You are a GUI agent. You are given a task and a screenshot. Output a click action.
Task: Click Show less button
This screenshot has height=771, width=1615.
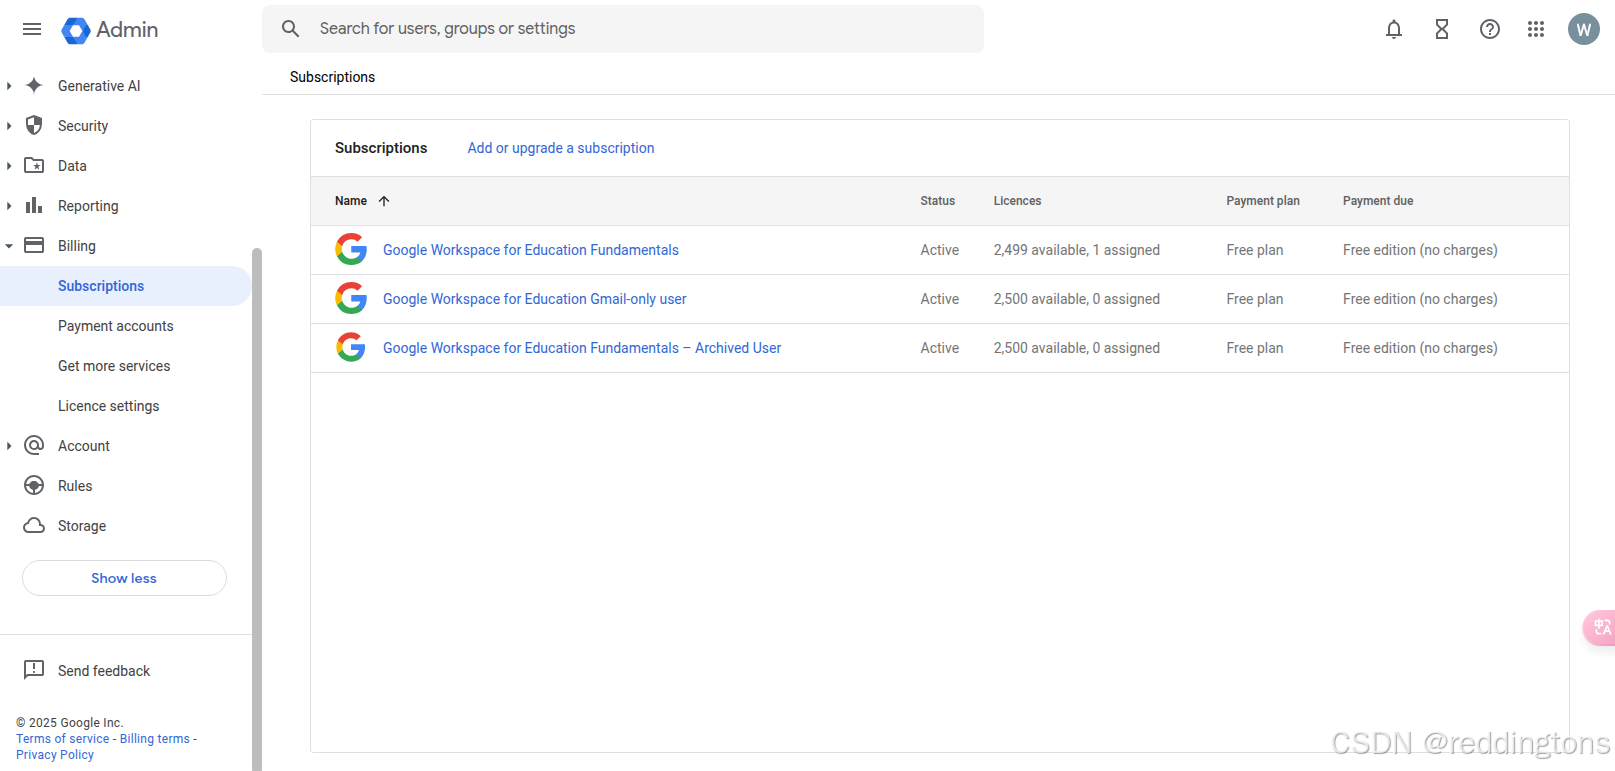pos(124,578)
